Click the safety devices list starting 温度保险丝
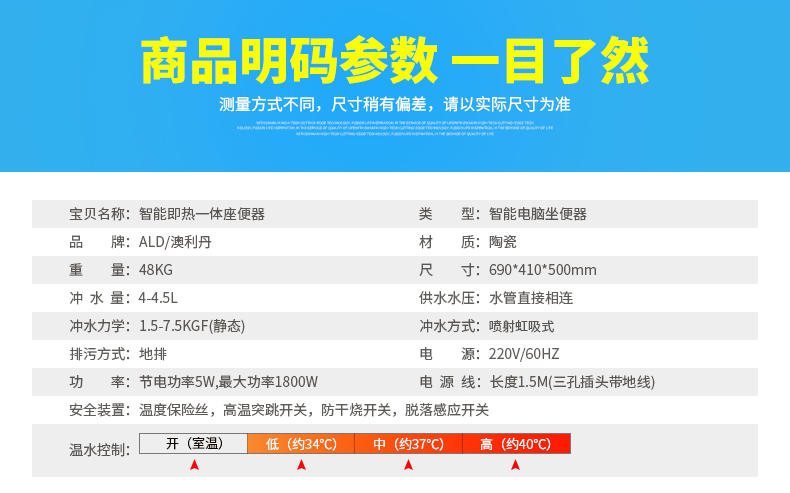790x493 pixels. pos(314,410)
